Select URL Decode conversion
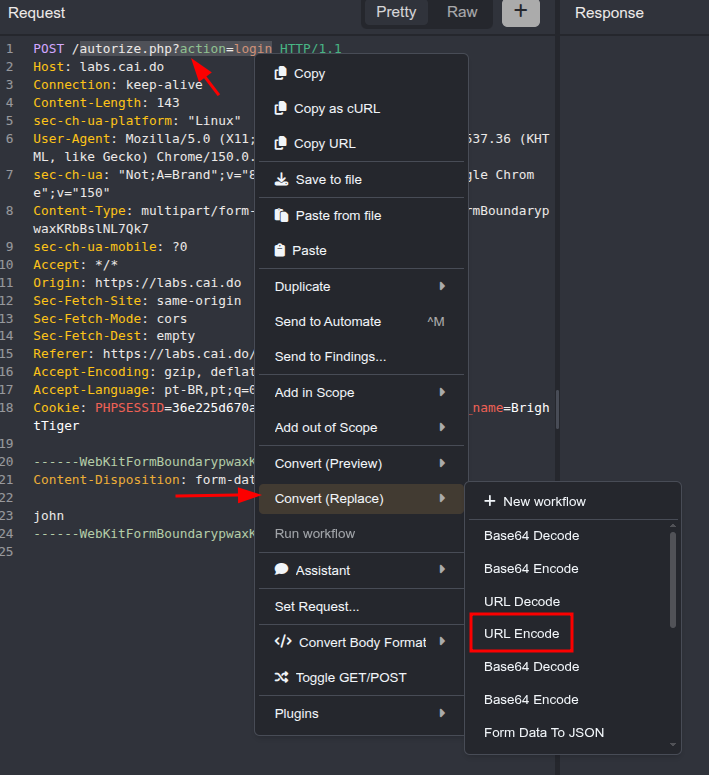 coord(569,602)
